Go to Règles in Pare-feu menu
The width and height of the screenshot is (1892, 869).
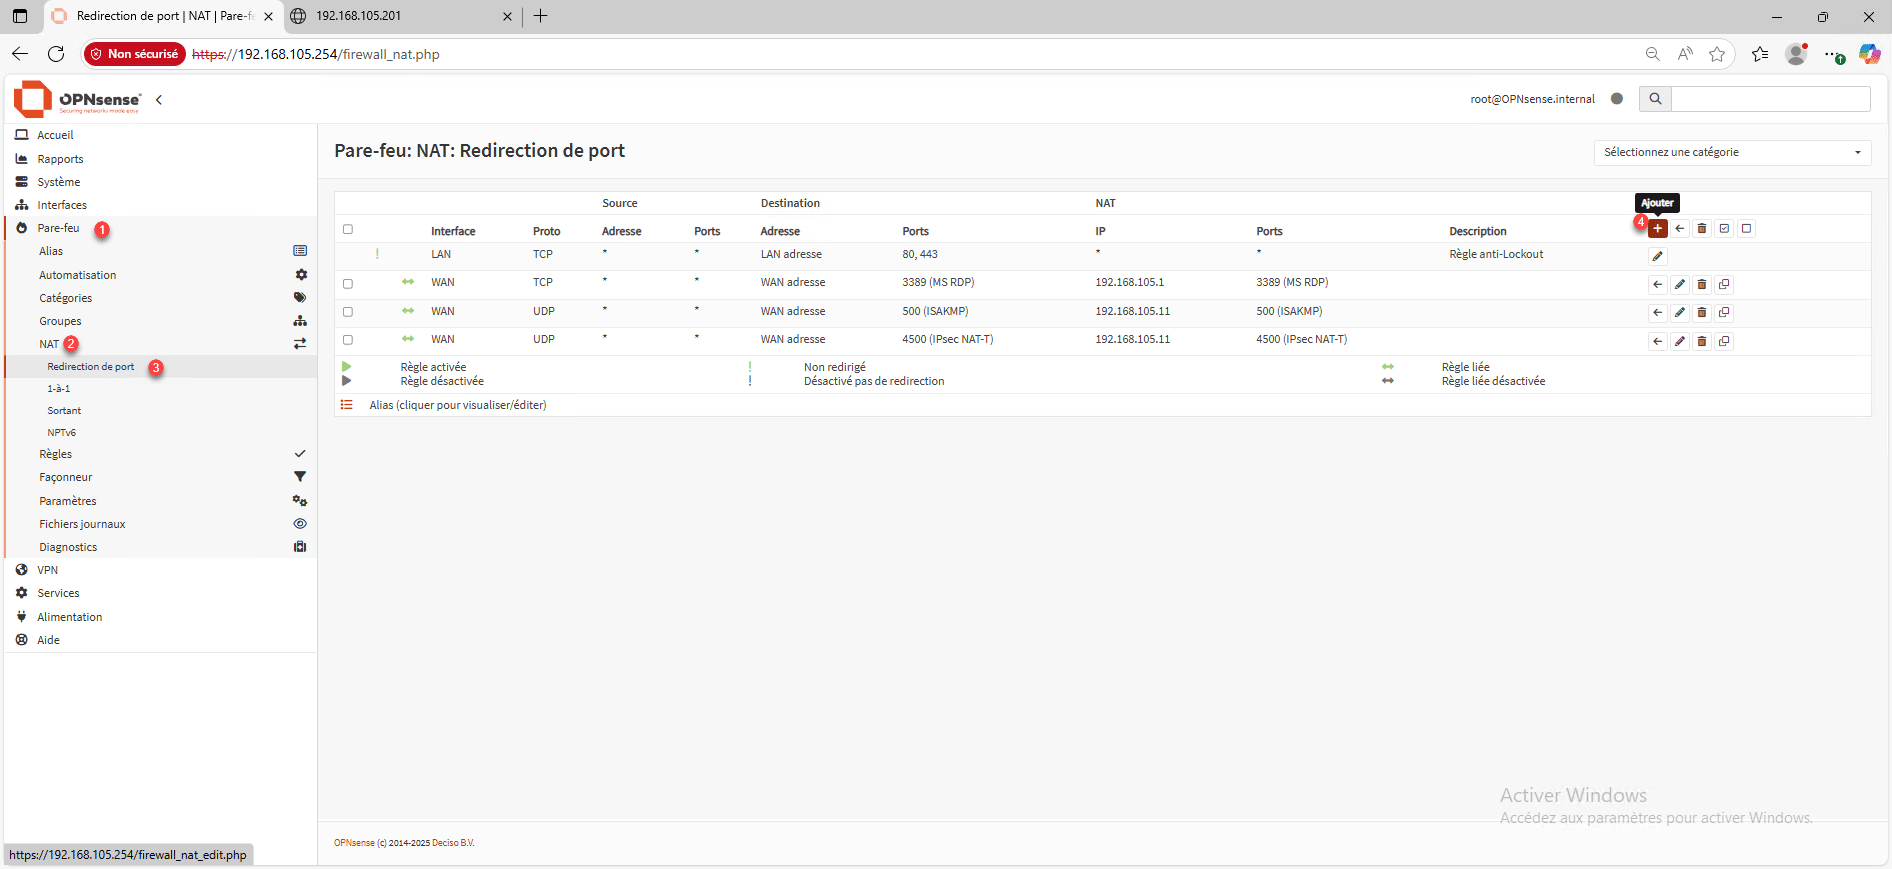(x=56, y=454)
